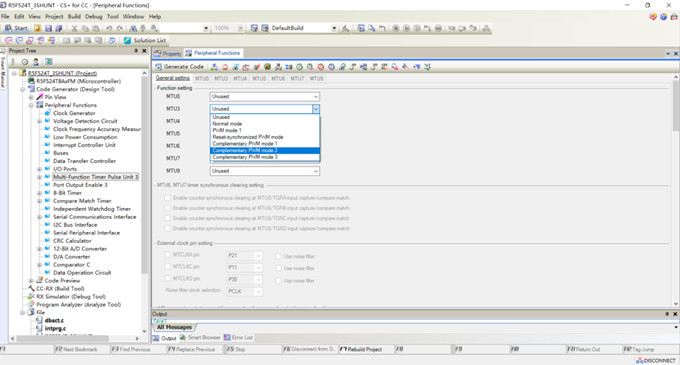
Task: Click the build tool icon next to DefaultBuild dropdown
Action: click(x=345, y=28)
